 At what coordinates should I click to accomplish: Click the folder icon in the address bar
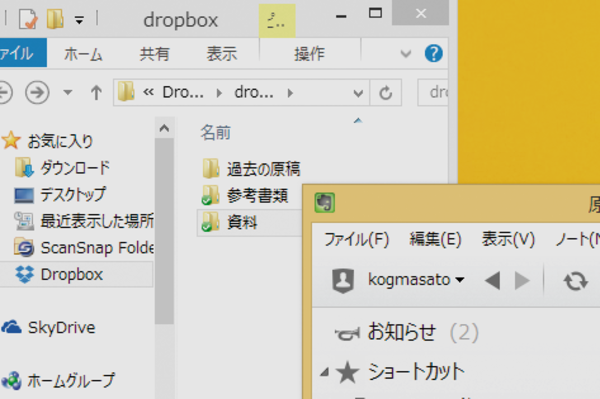click(126, 92)
